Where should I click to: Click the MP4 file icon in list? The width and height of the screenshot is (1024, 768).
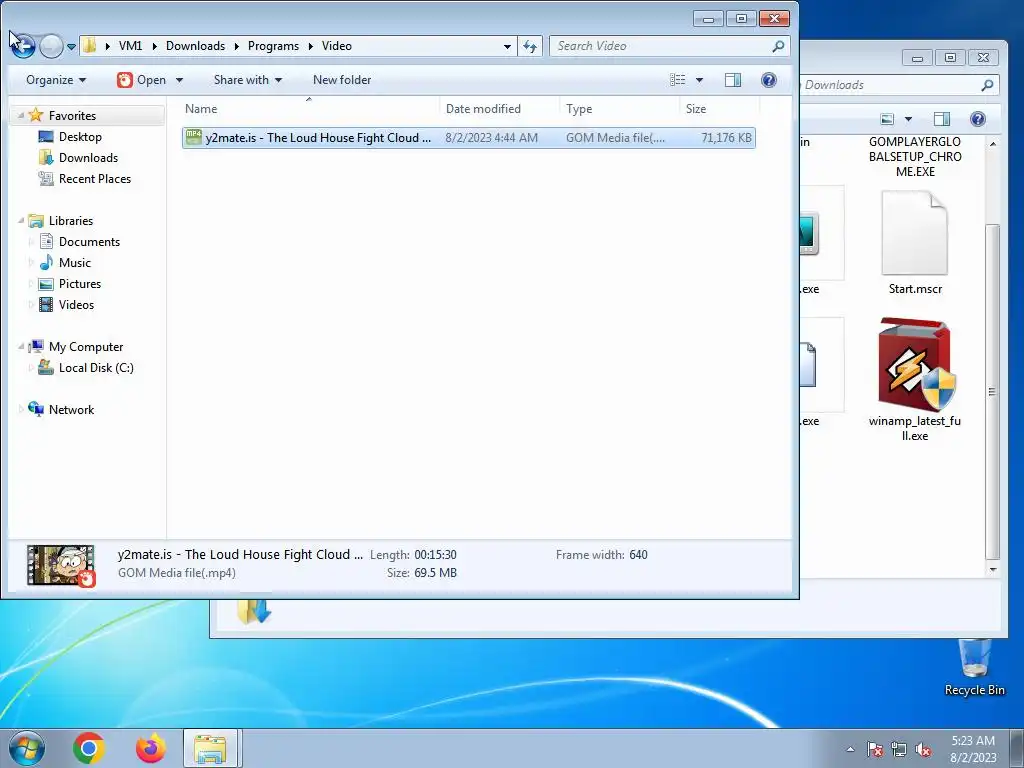coord(194,137)
